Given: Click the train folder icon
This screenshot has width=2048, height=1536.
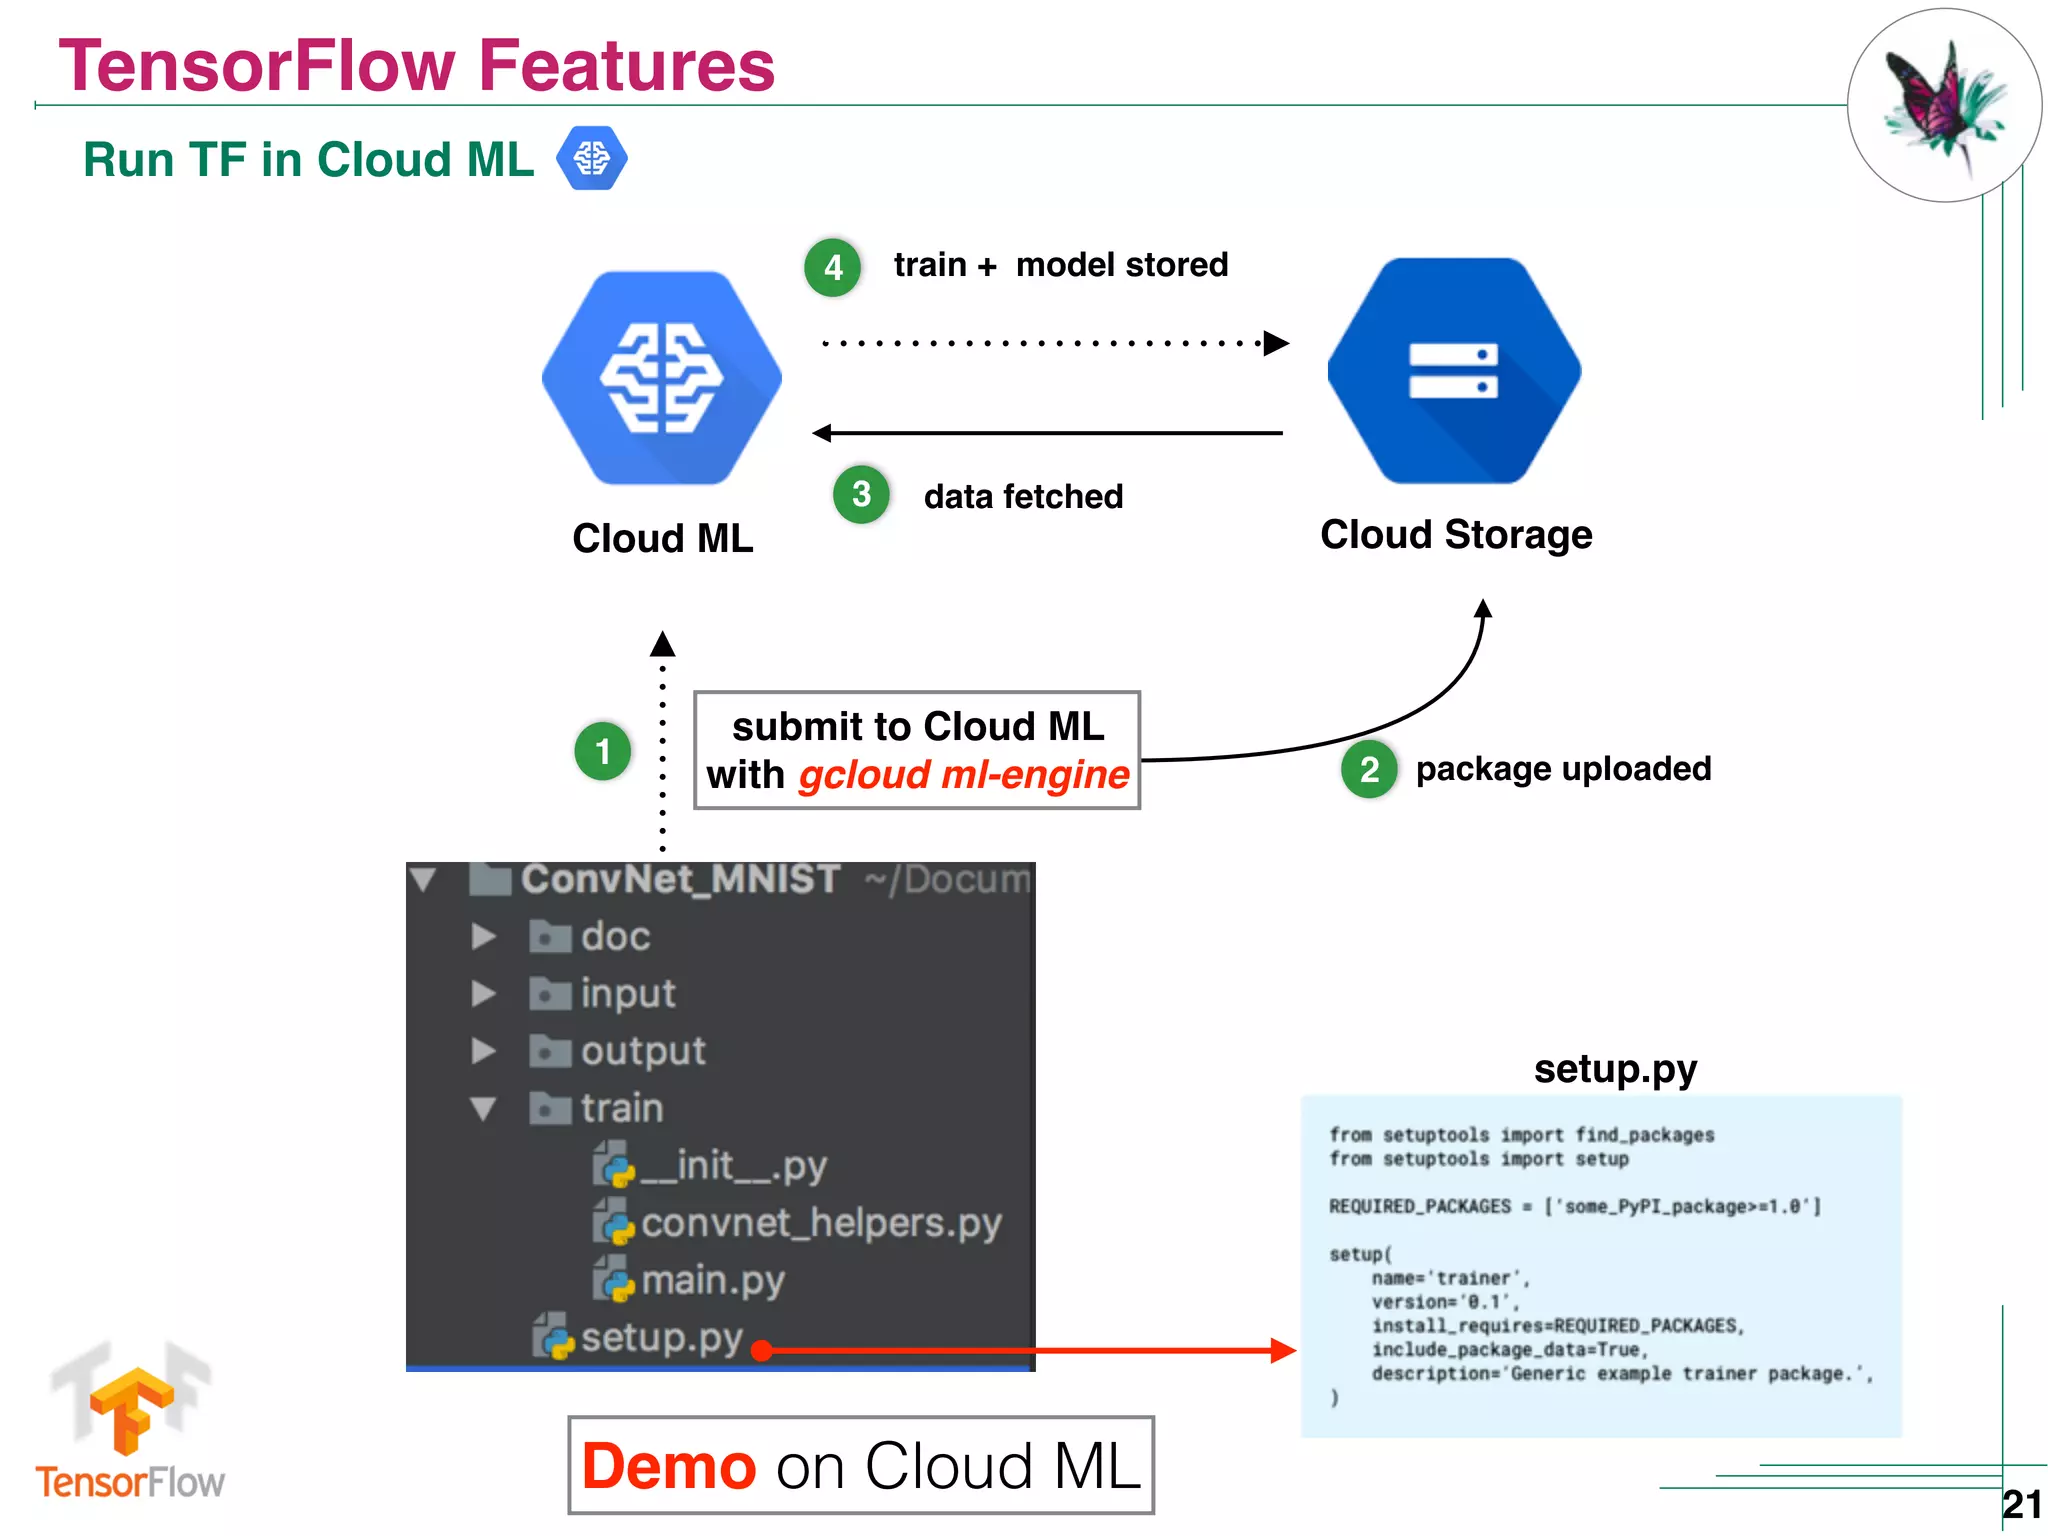Looking at the screenshot, I should tap(550, 1108).
